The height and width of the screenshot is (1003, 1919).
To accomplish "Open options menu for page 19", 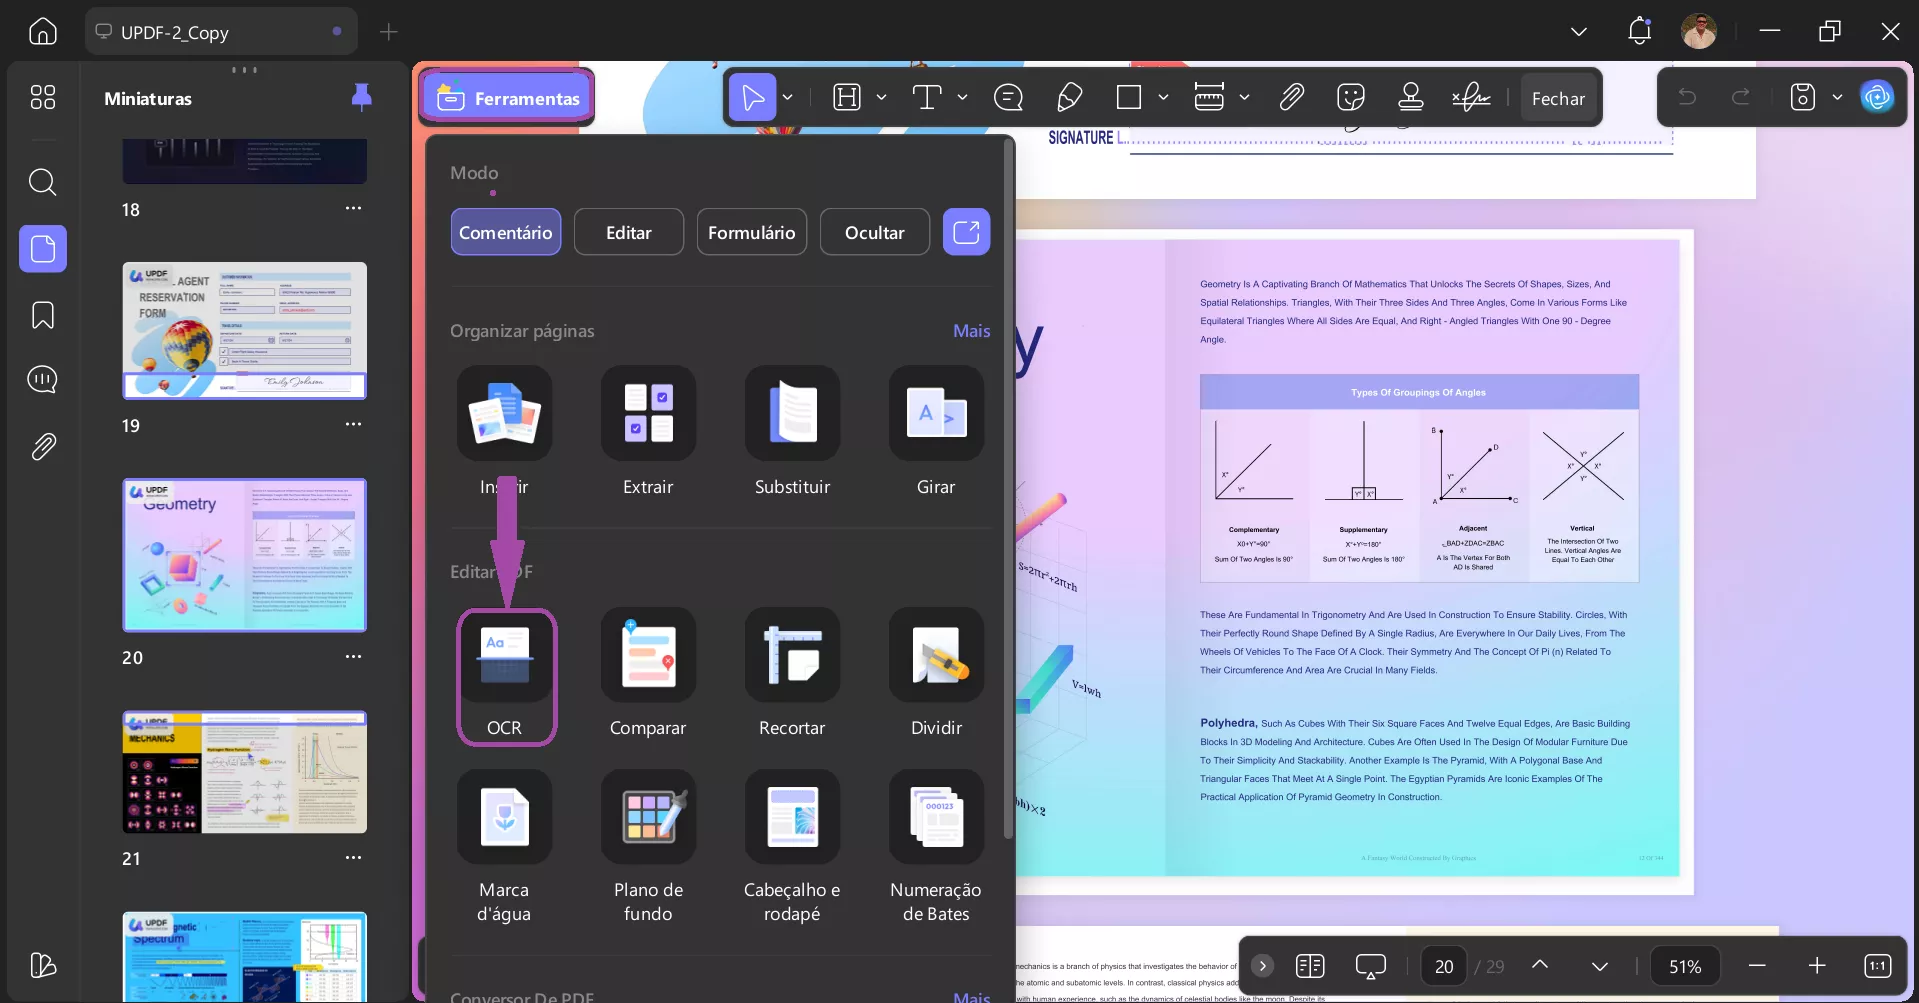I will (x=353, y=425).
